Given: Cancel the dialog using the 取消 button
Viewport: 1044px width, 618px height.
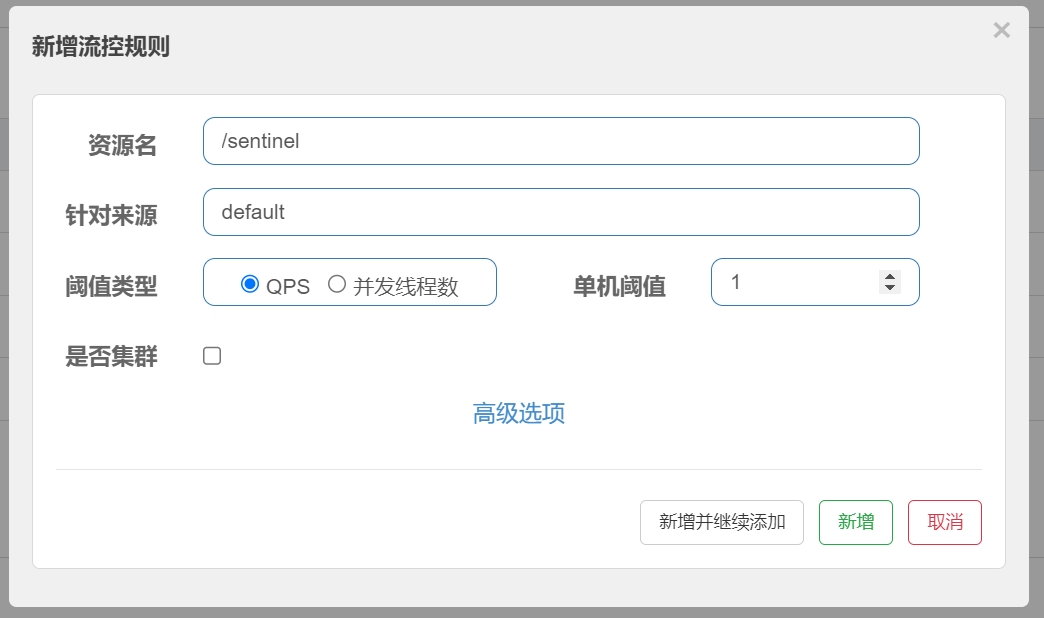Looking at the screenshot, I should click(x=944, y=522).
